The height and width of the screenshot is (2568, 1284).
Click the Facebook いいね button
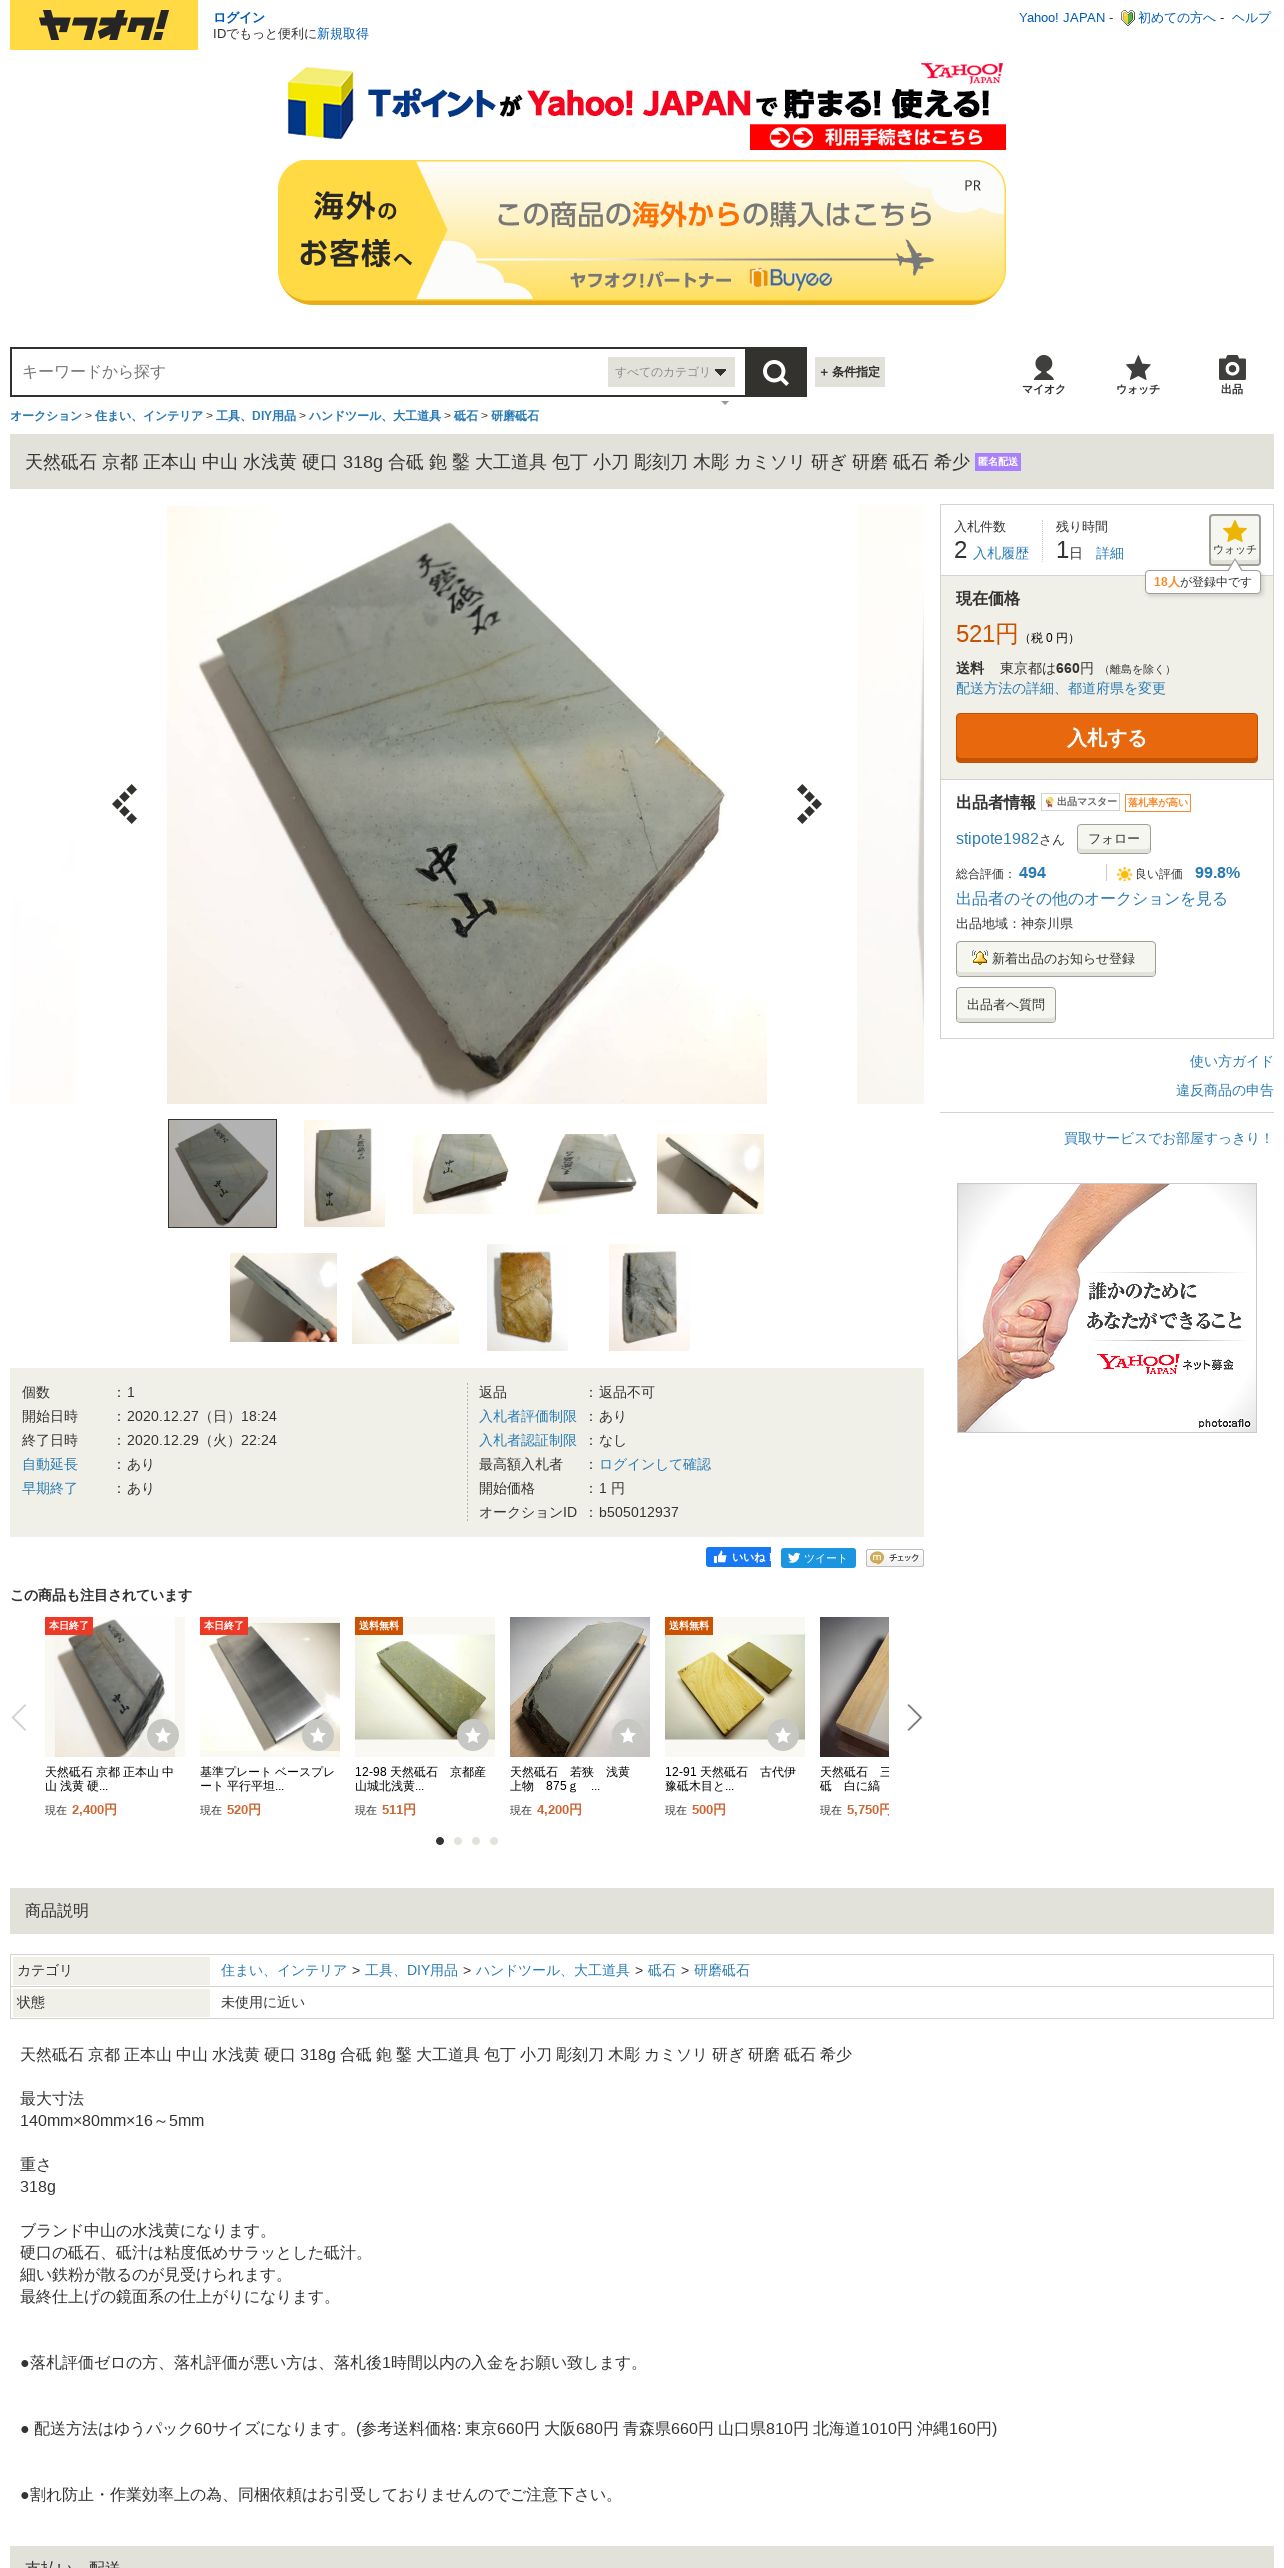tap(738, 1557)
